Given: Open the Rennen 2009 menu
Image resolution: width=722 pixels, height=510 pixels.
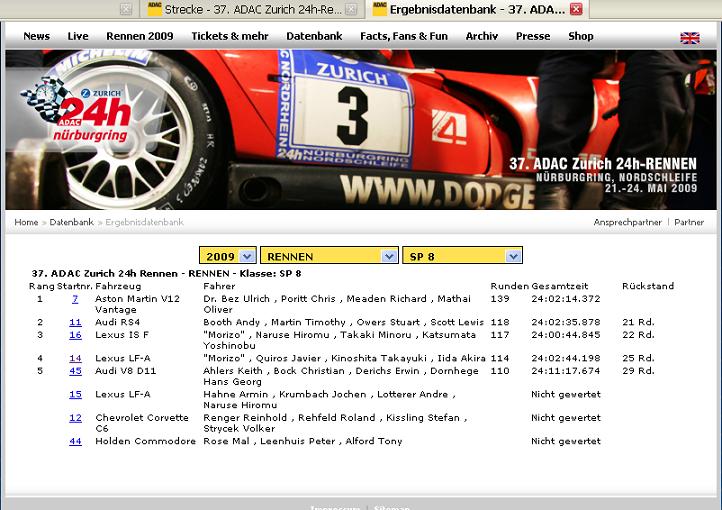Looking at the screenshot, I should pos(140,36).
